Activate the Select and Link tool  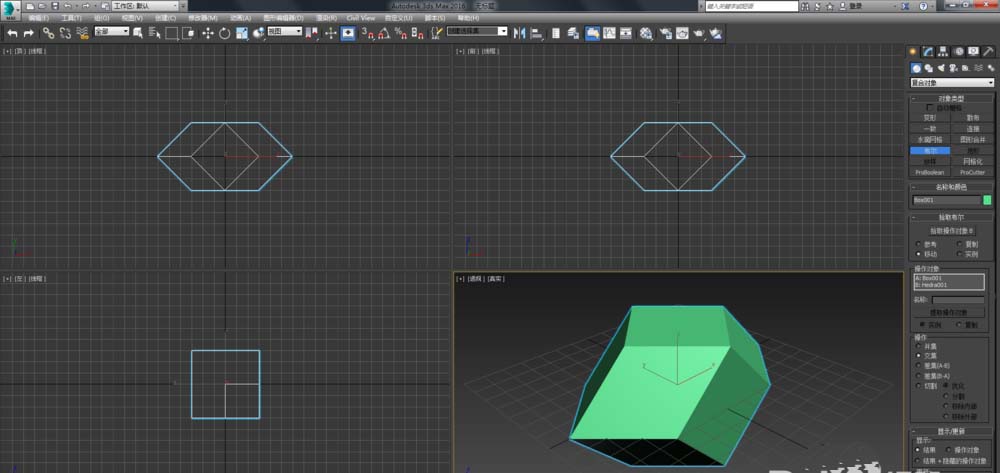(48, 33)
